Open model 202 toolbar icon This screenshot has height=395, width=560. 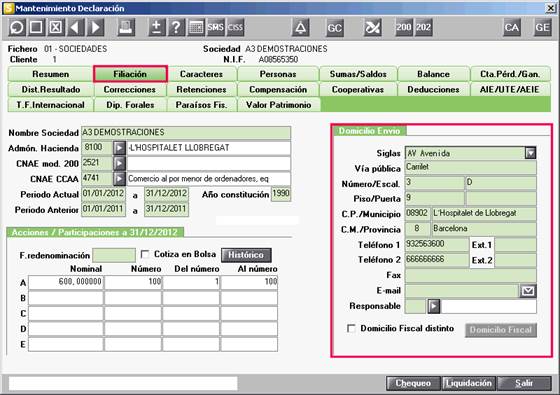(x=423, y=27)
